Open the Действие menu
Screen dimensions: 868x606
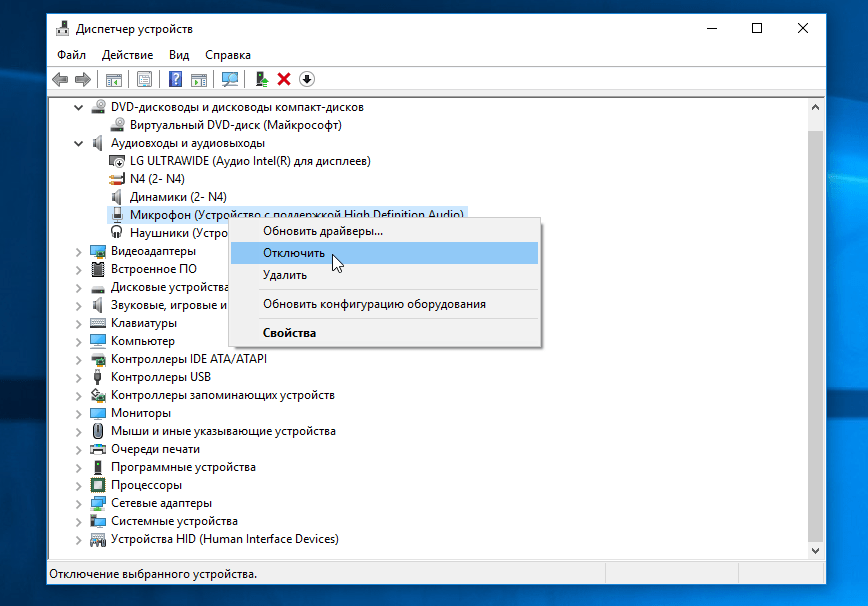coord(127,55)
